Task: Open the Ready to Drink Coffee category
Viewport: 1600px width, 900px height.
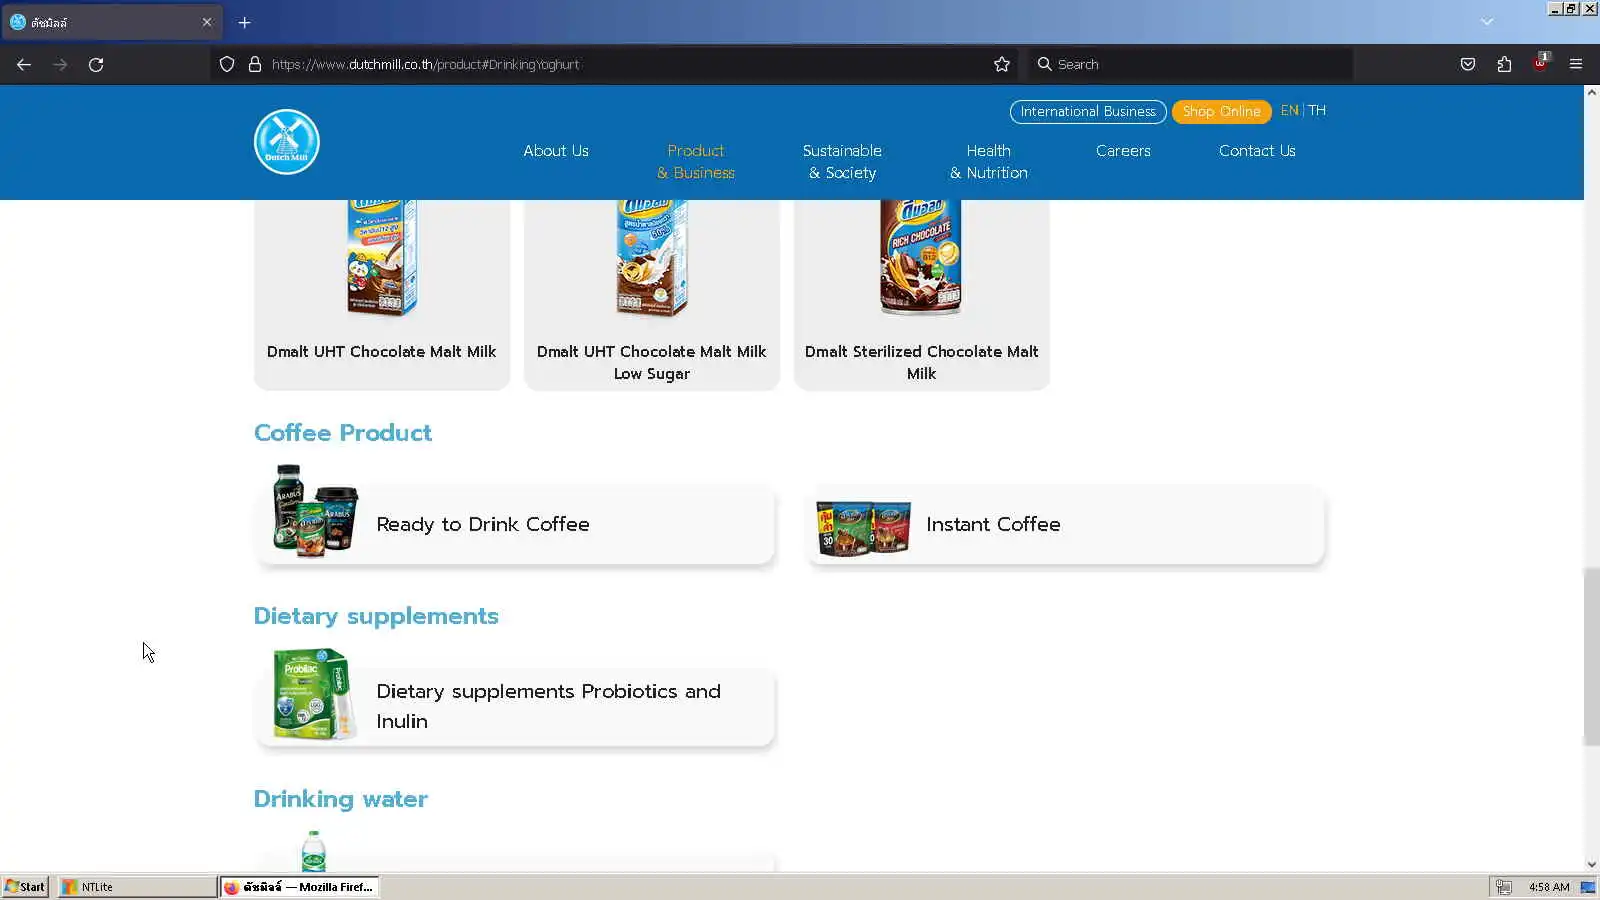Action: pyautogui.click(x=515, y=525)
